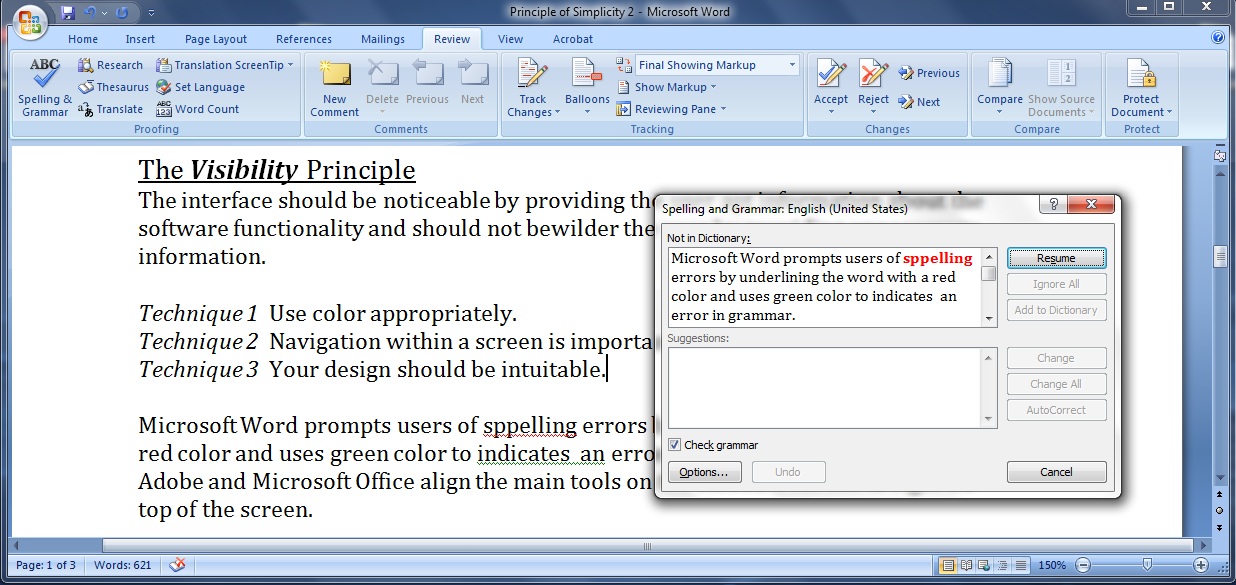The width and height of the screenshot is (1236, 585).
Task: Click the Translate icon
Action: (x=111, y=109)
